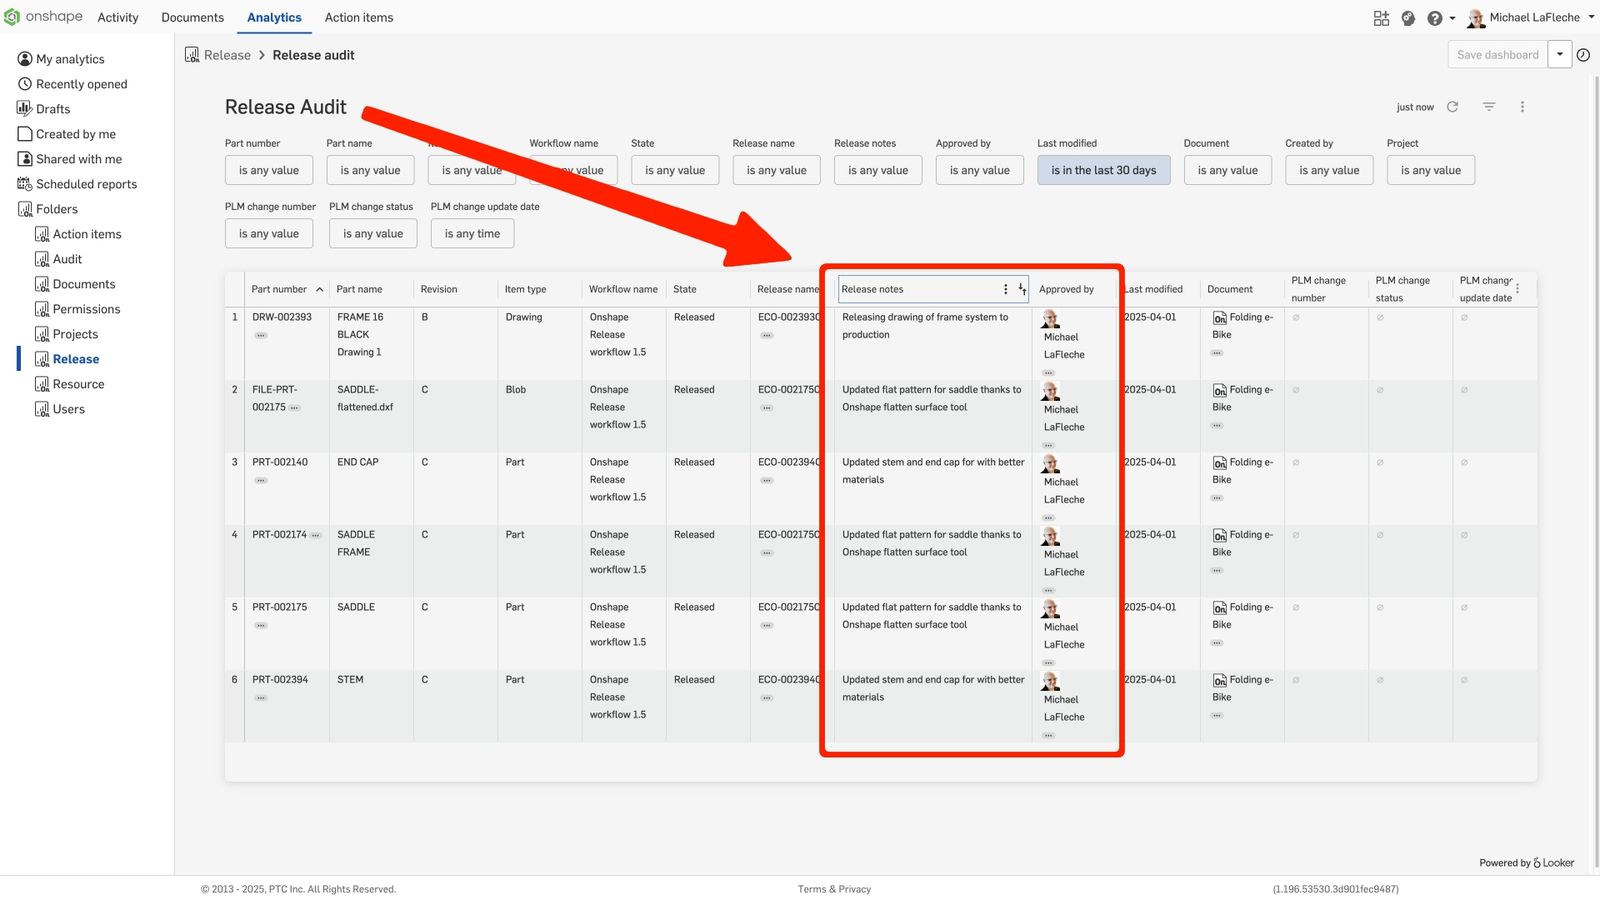Open the App Store grid icon

(x=1381, y=18)
